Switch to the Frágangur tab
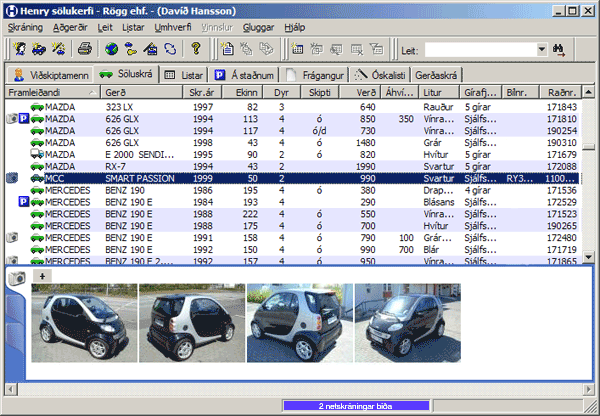The height and width of the screenshot is (416, 600). (x=314, y=75)
